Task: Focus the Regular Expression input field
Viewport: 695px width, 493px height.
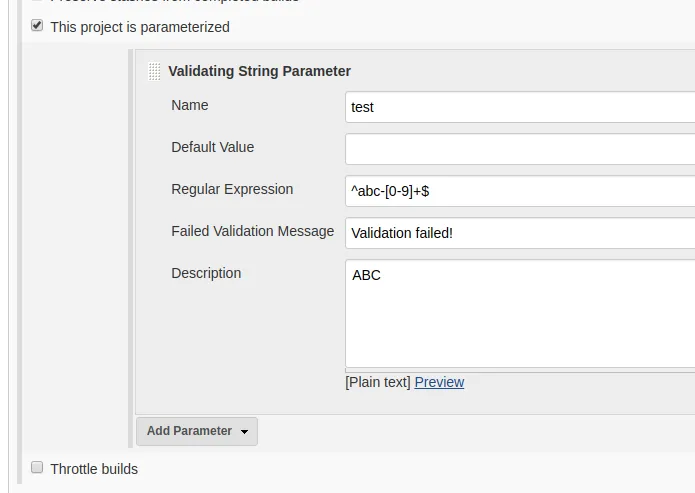Action: (520, 191)
